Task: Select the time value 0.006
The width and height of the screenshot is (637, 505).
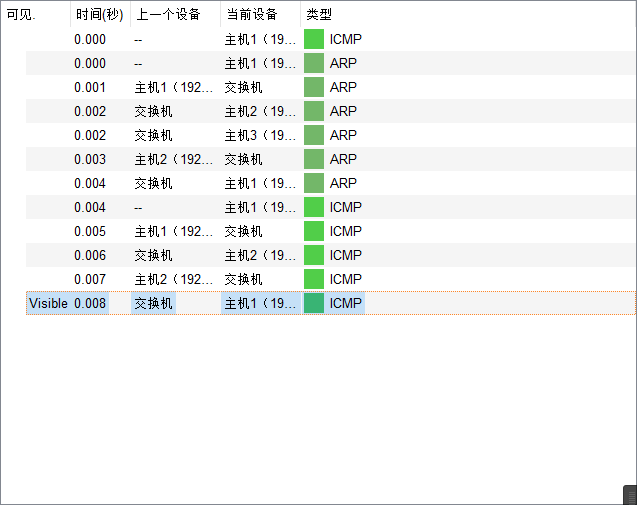Action: (x=90, y=256)
